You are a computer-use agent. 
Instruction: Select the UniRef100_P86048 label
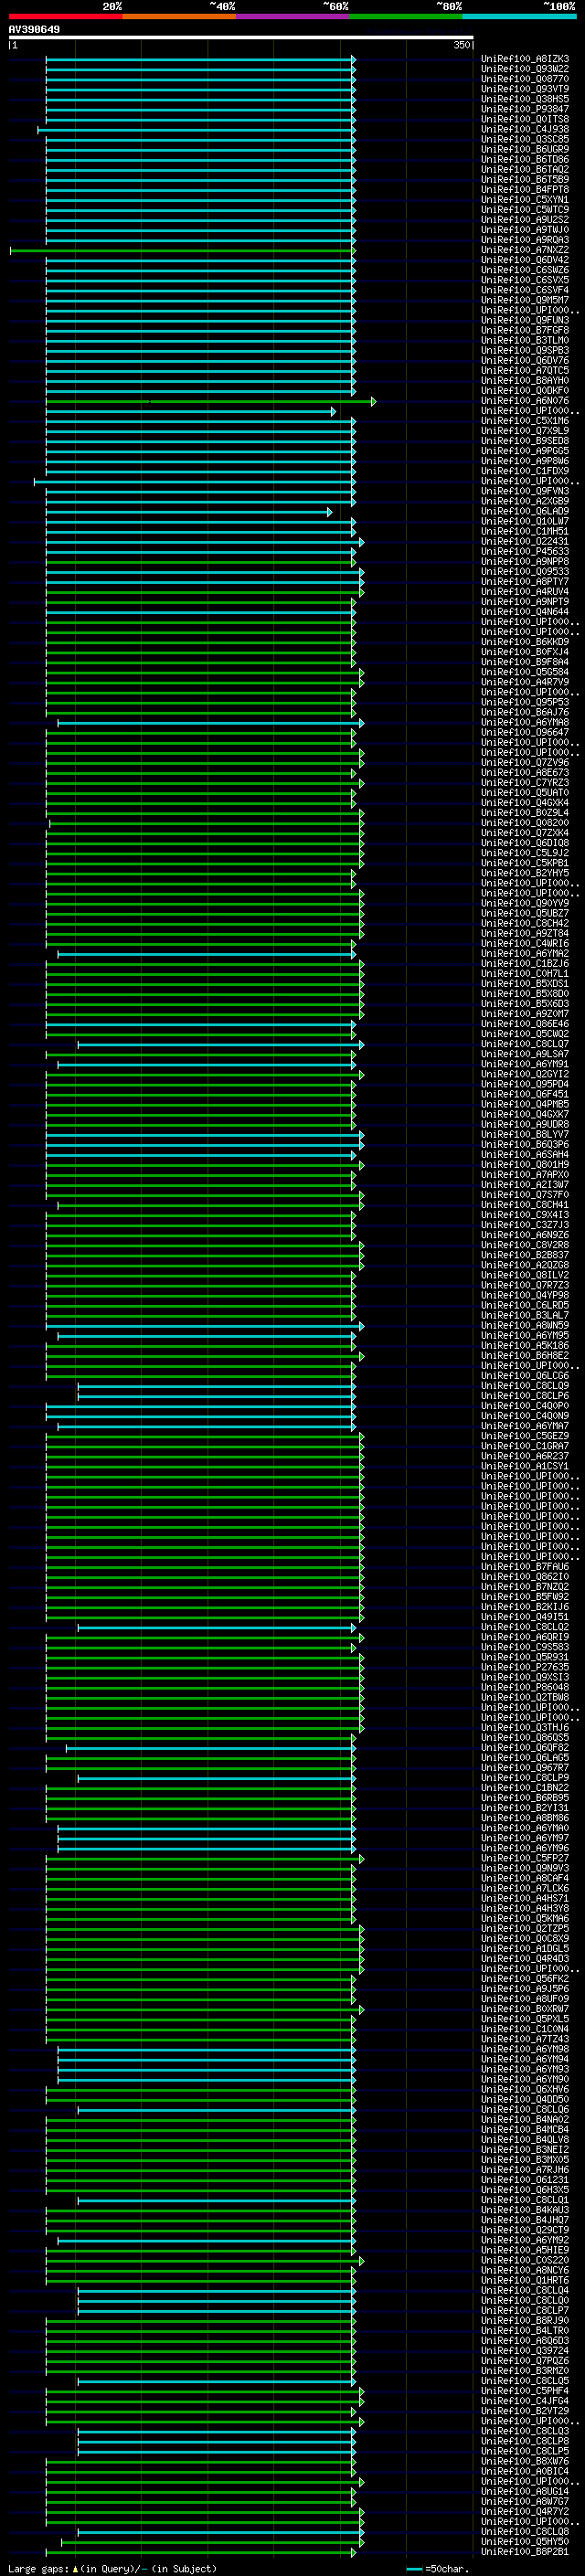[x=525, y=1687]
